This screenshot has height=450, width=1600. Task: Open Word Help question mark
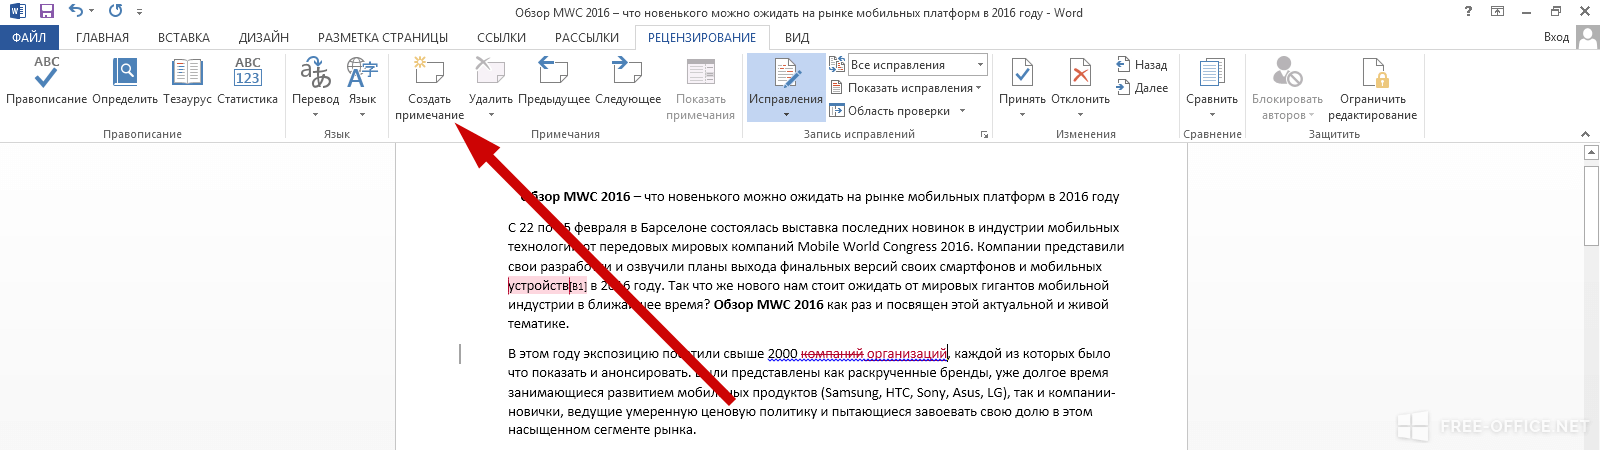pos(1468,12)
